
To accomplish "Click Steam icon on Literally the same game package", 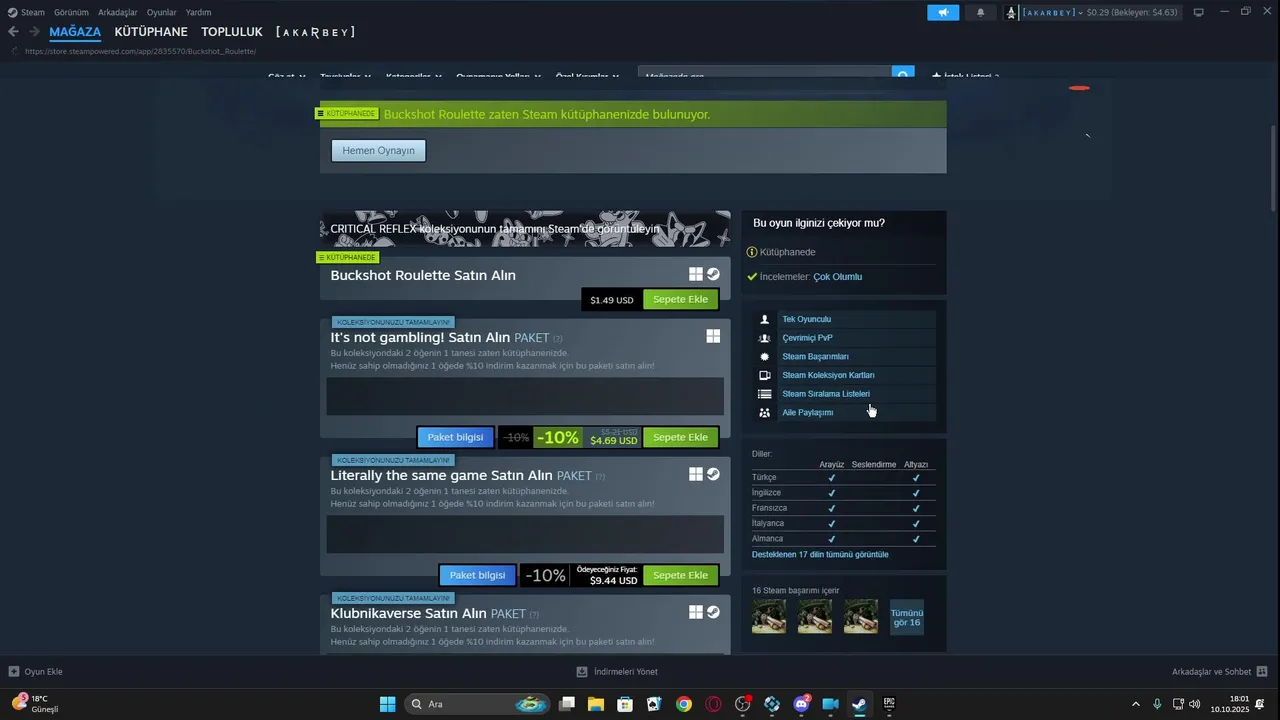I will click(713, 474).
